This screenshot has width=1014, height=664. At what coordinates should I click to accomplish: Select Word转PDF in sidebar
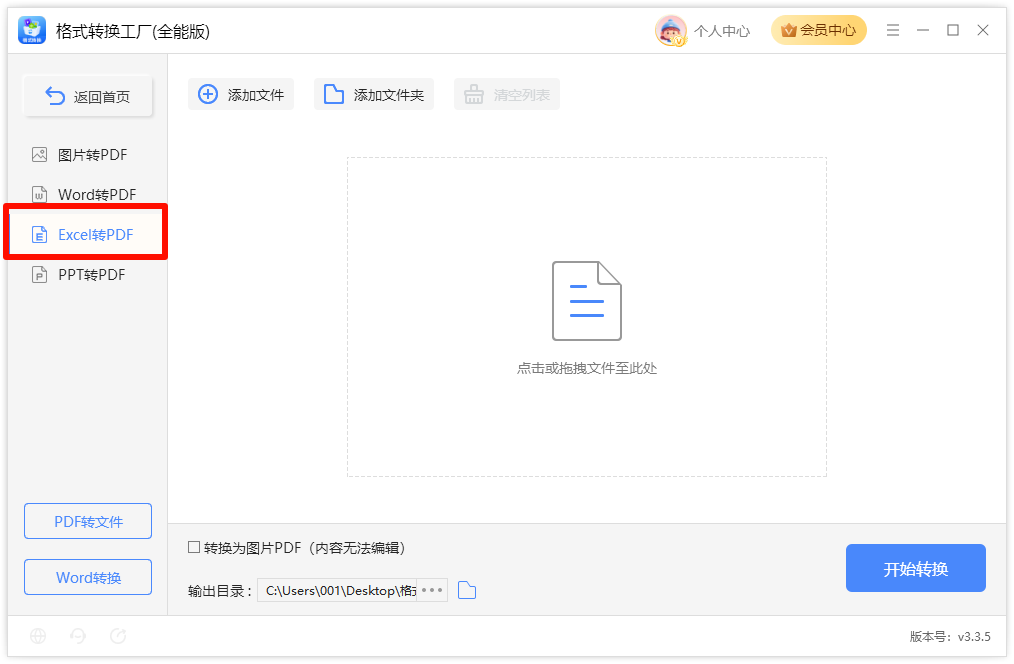click(87, 194)
